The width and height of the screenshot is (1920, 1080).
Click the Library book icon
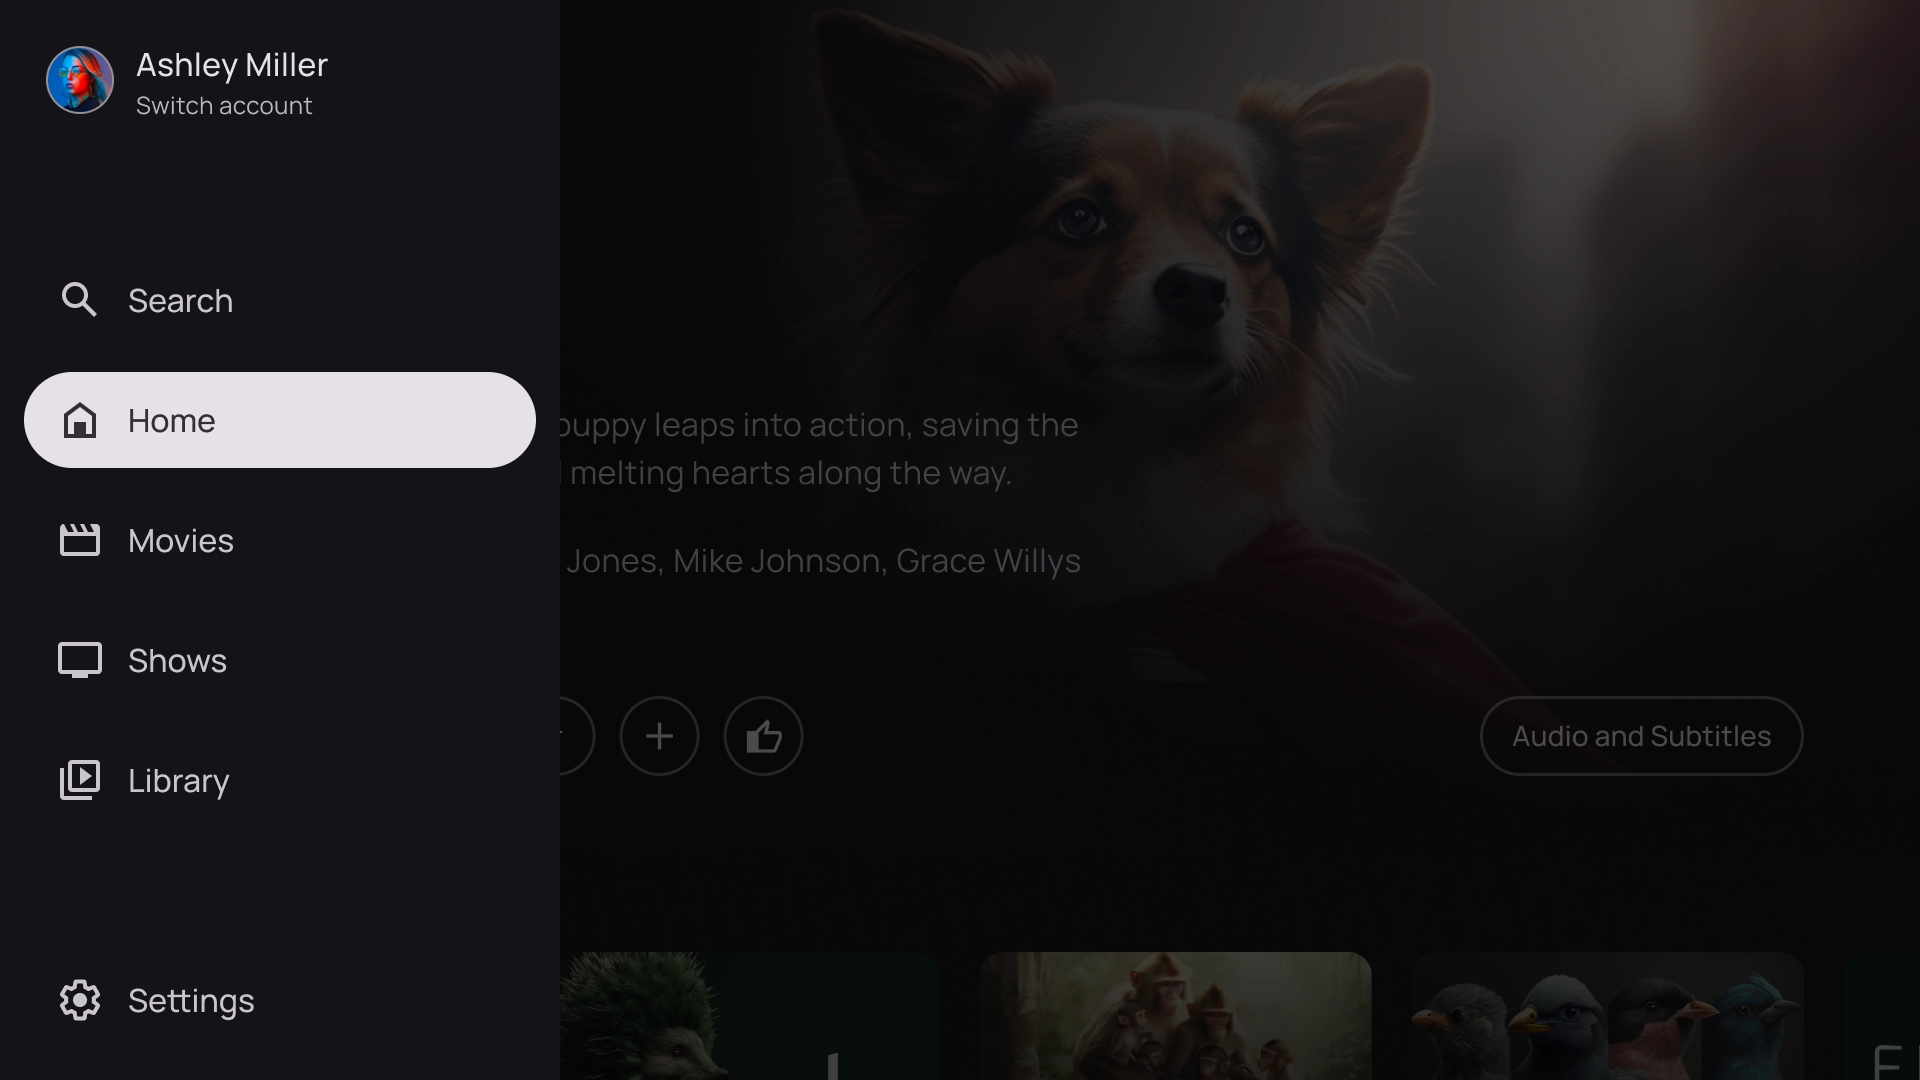pyautogui.click(x=79, y=779)
